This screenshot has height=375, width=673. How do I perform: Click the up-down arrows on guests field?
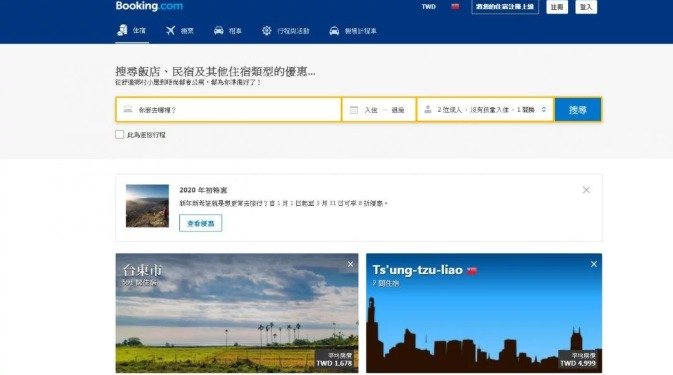coord(544,110)
